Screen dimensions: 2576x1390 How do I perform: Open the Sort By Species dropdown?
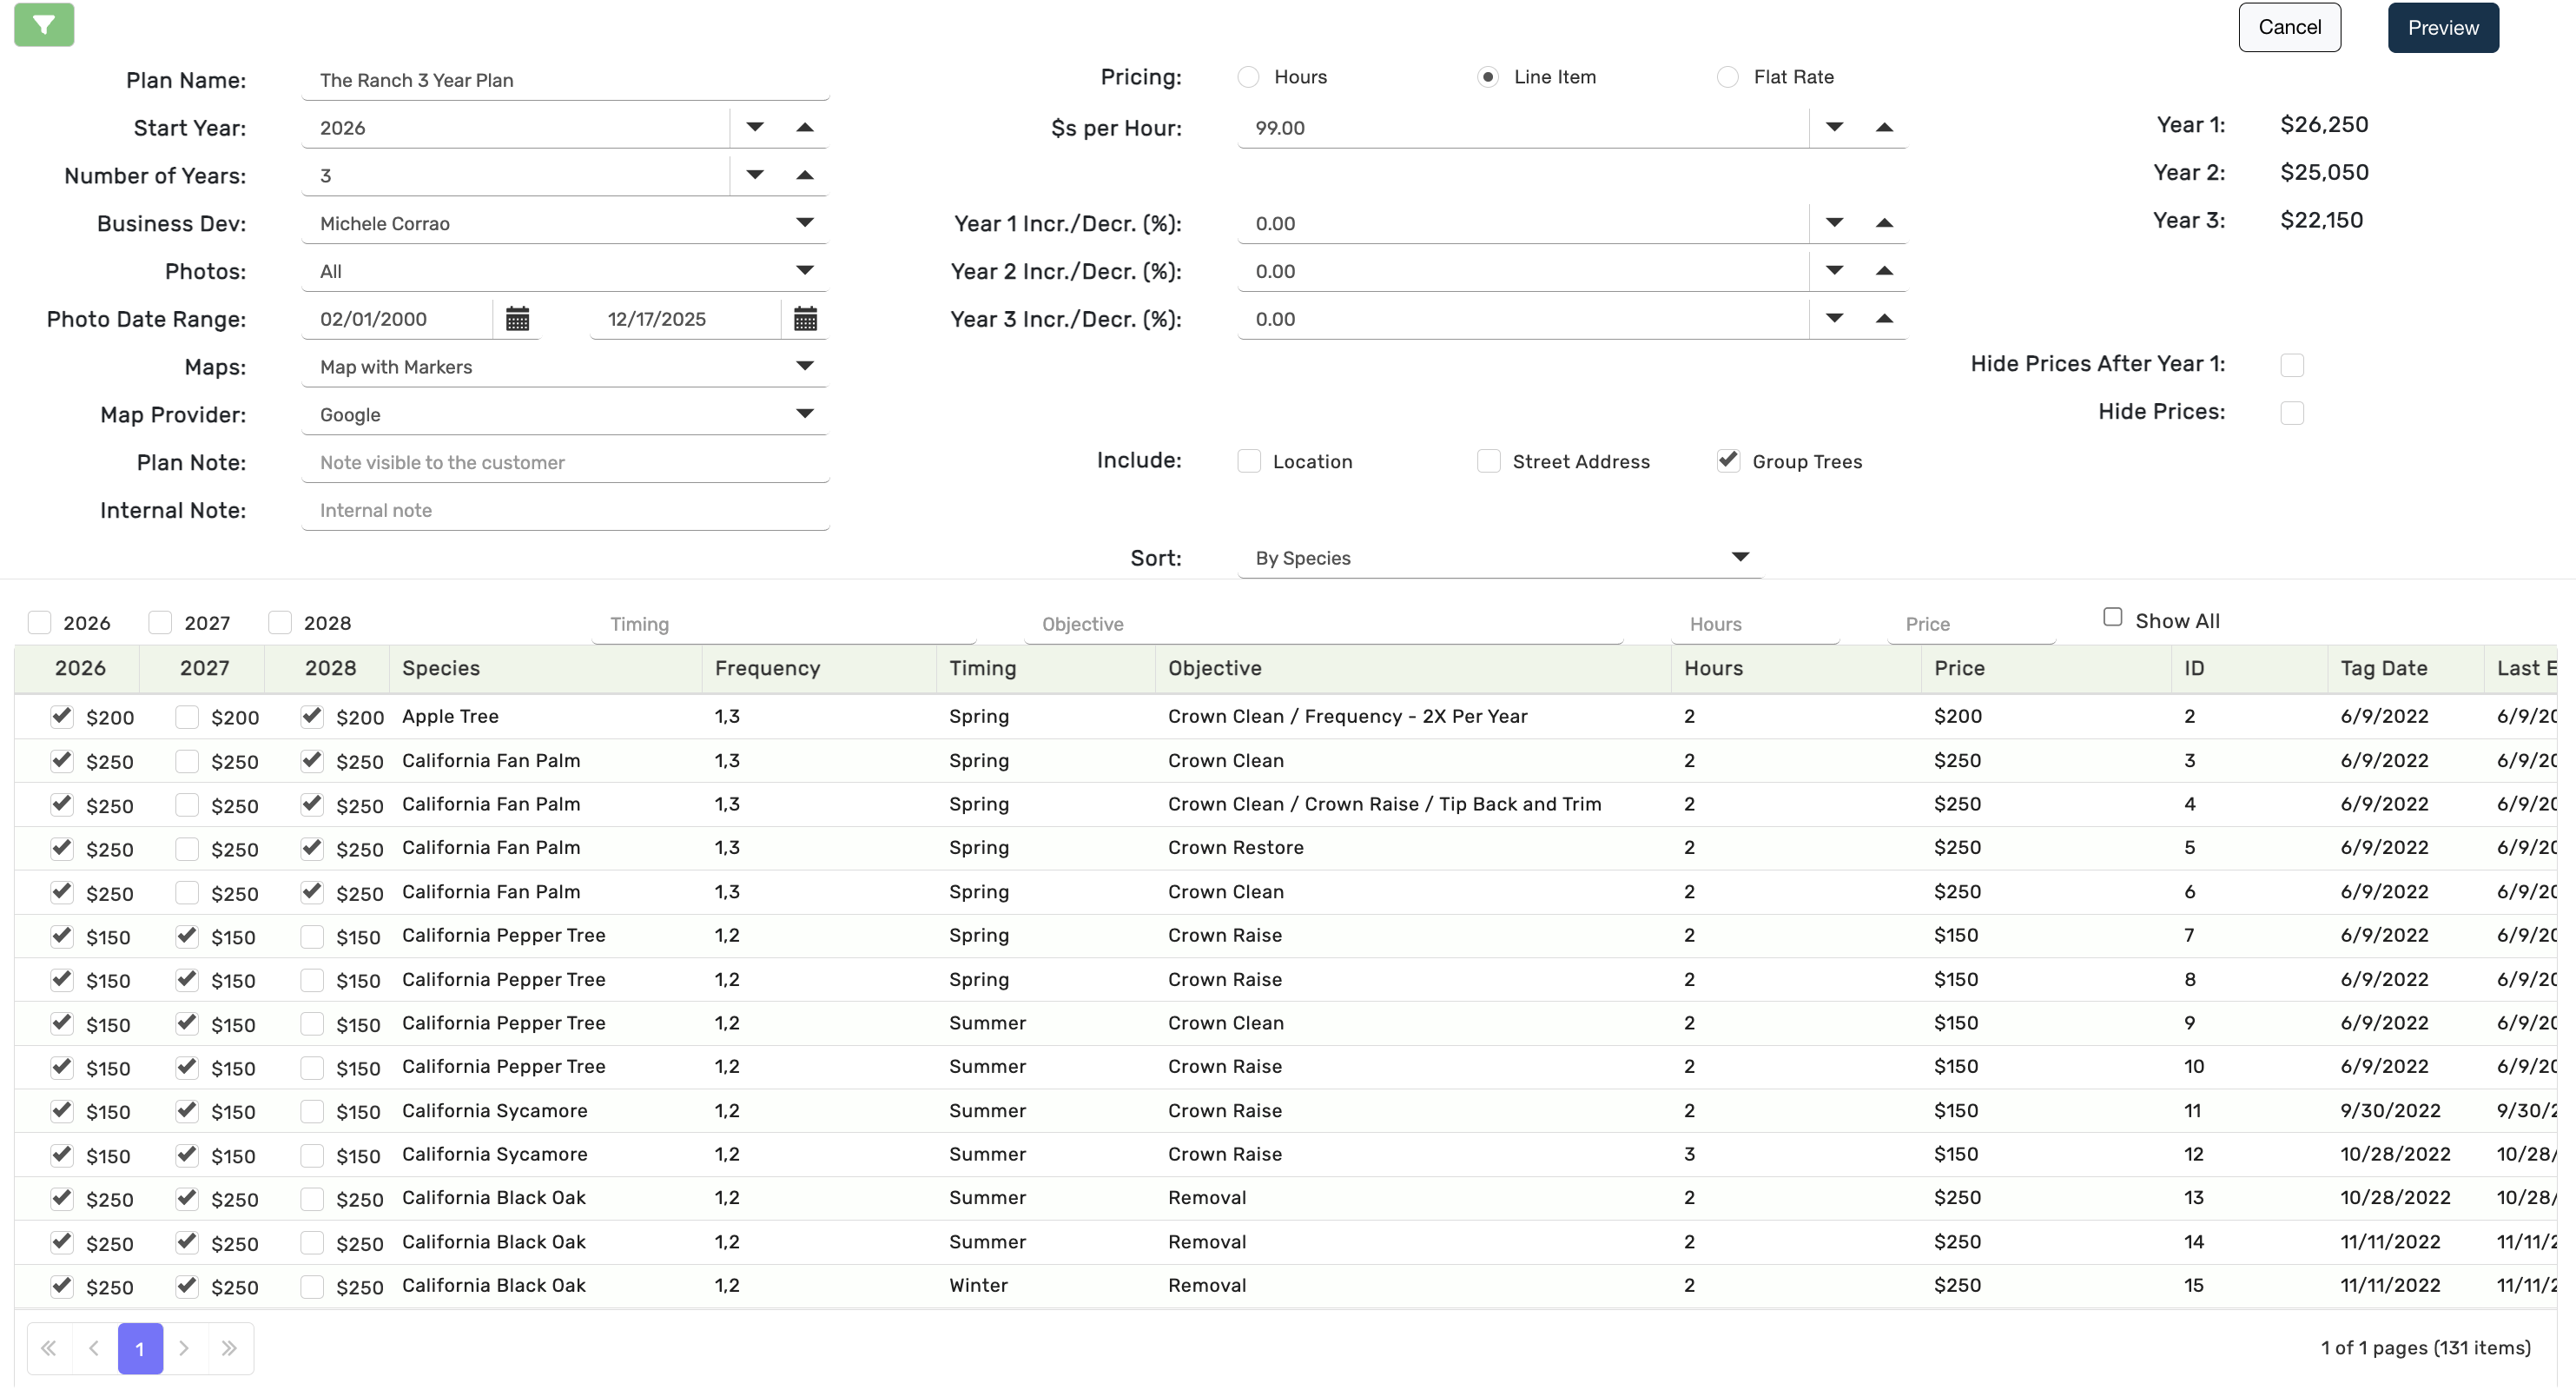tap(1740, 557)
